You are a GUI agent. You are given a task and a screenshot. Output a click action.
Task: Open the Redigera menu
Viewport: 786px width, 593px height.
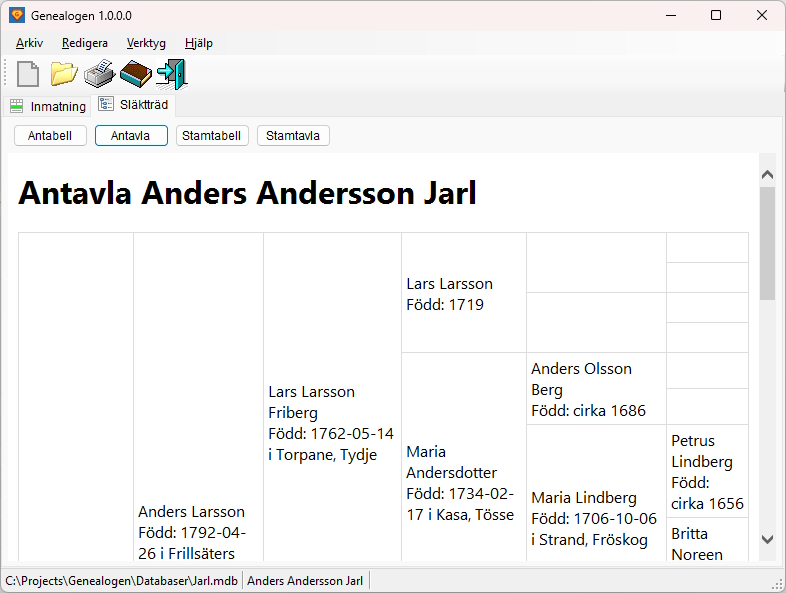[85, 43]
